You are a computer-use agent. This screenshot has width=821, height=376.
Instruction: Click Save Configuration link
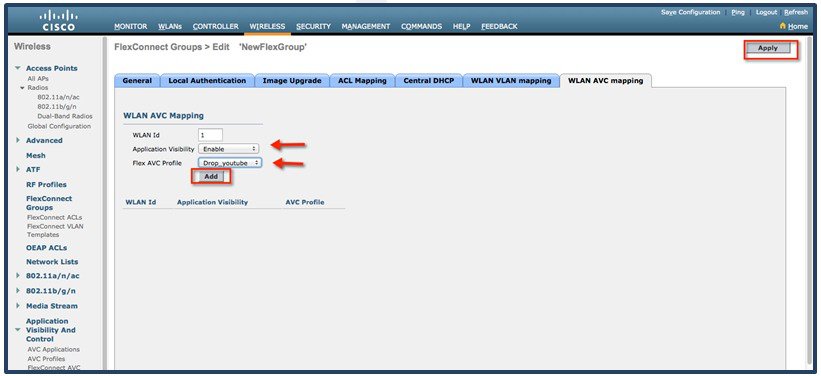coord(690,12)
